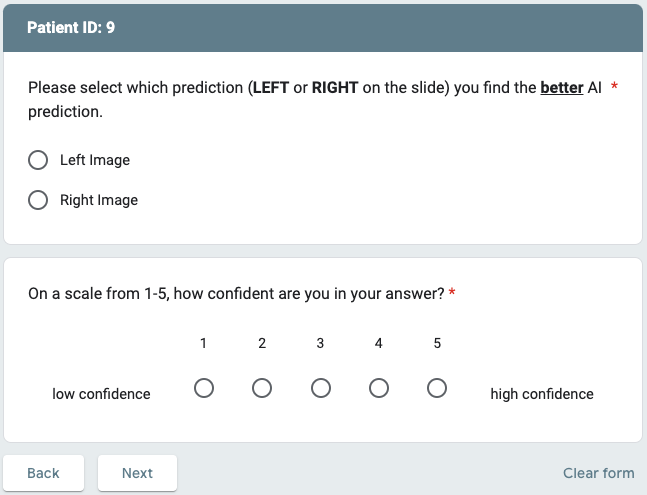Image resolution: width=647 pixels, height=495 pixels.
Task: Click the underlined word 'better' in question
Action: click(x=561, y=88)
